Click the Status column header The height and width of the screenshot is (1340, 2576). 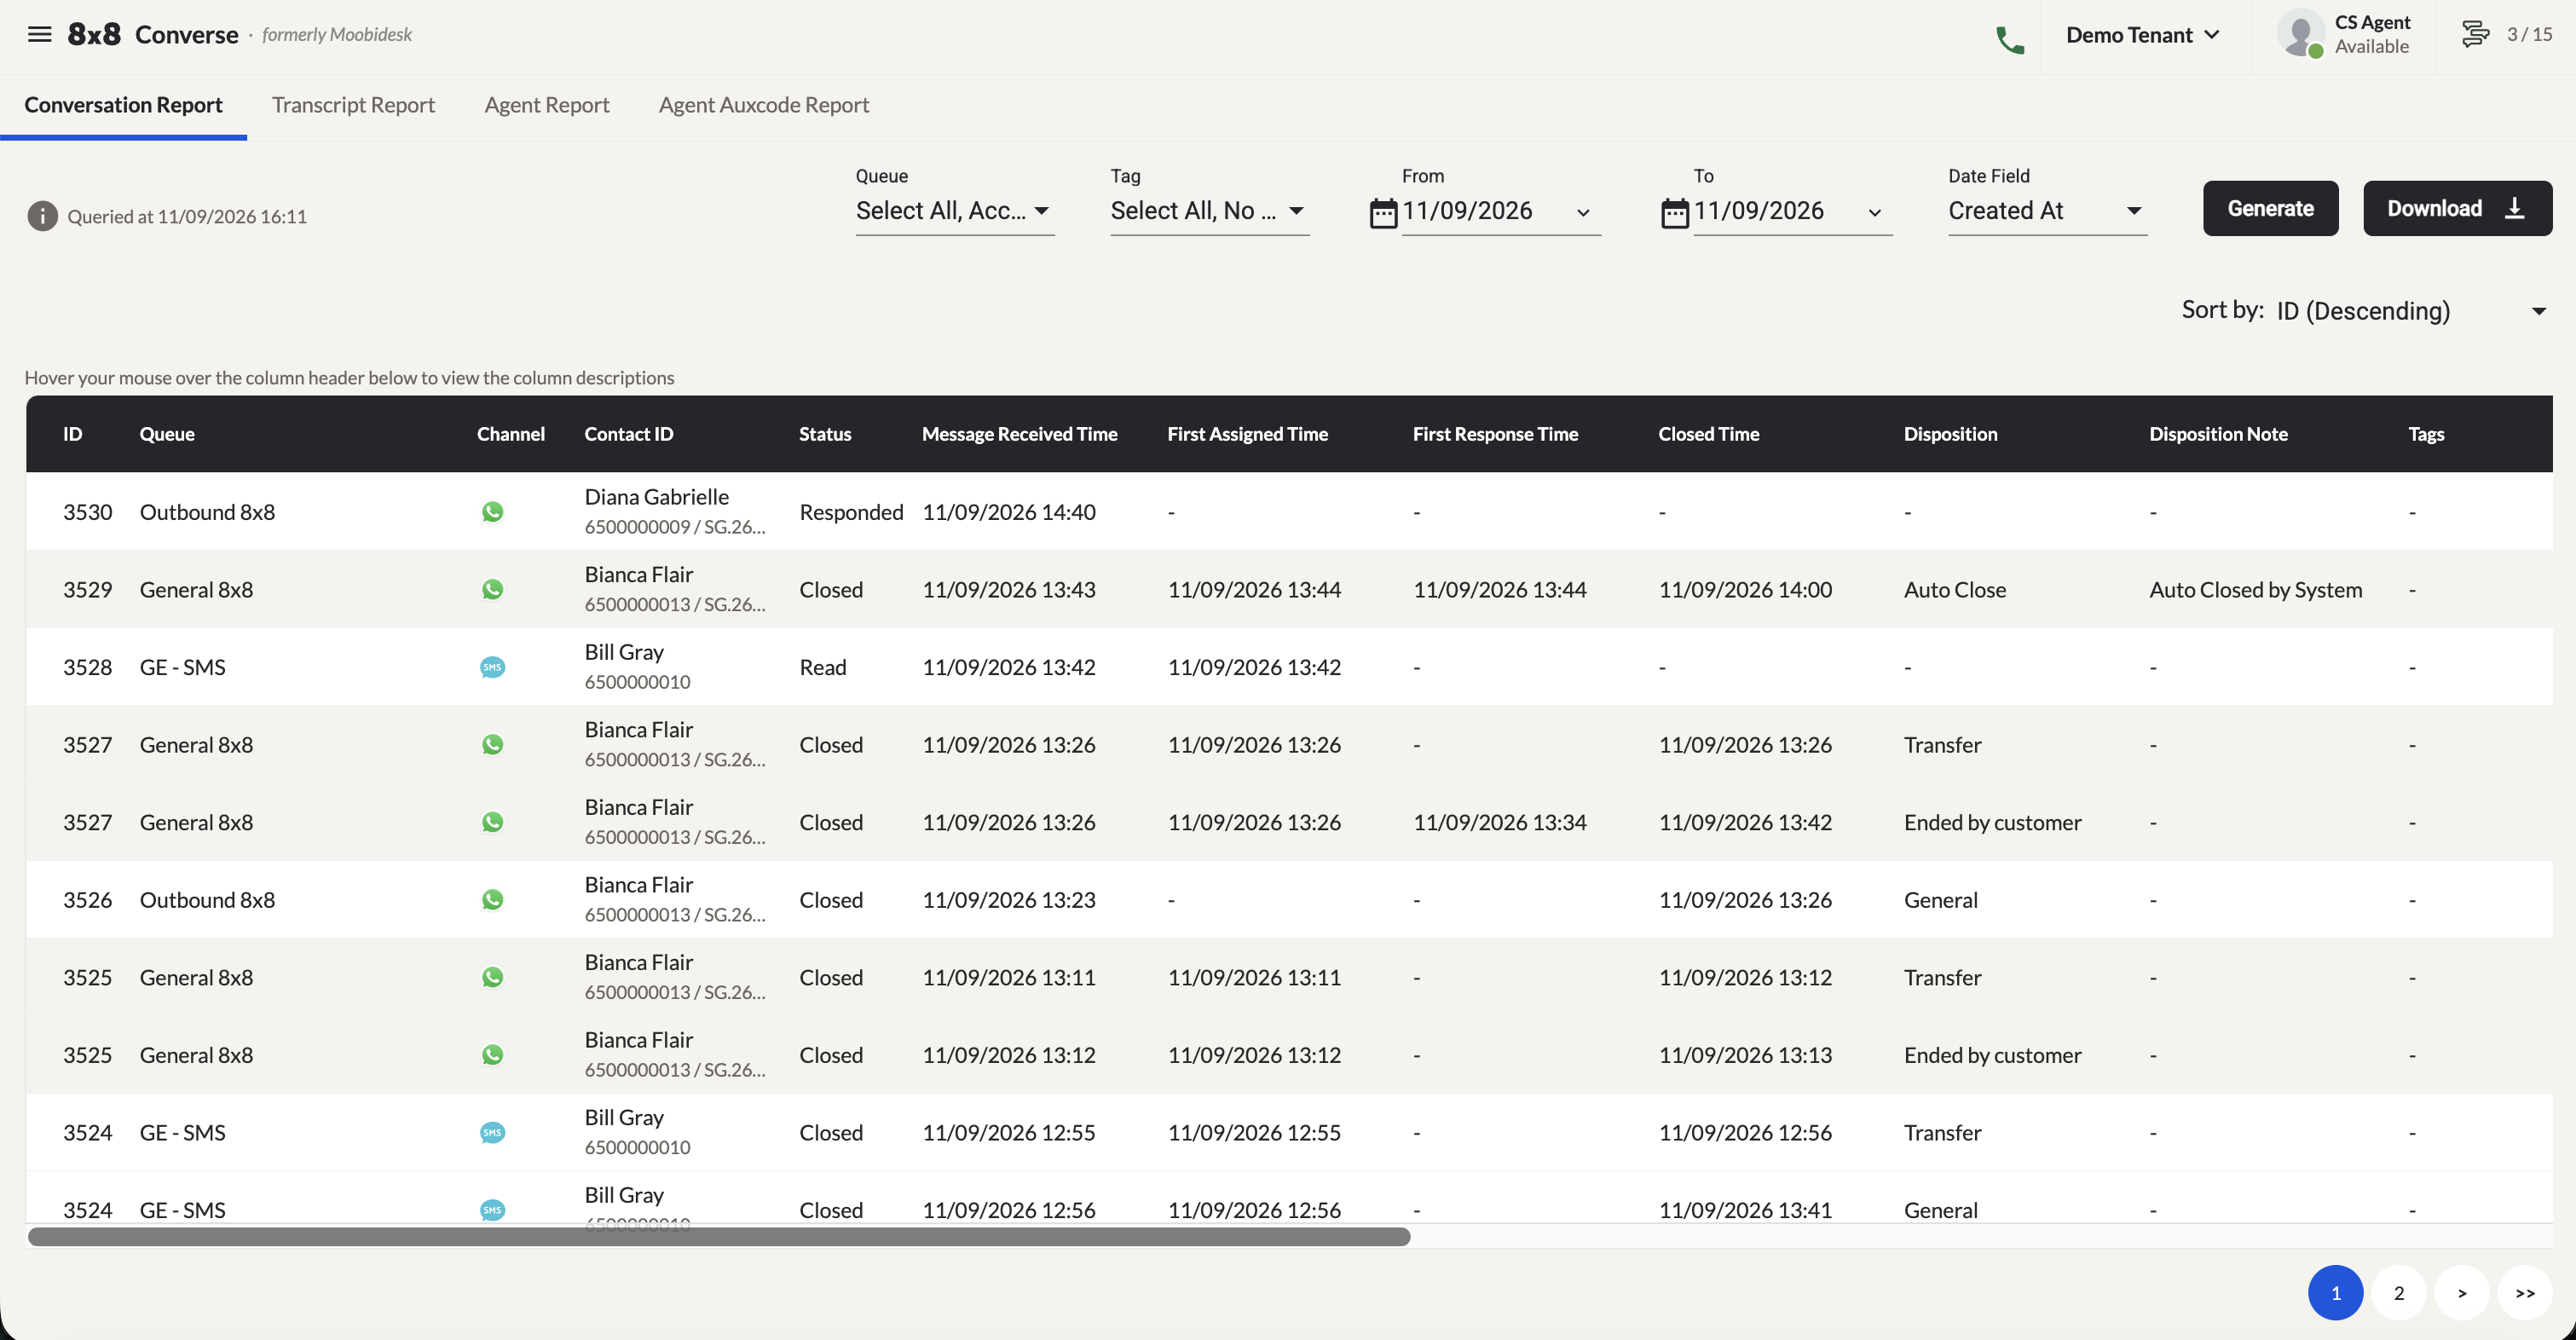[825, 434]
